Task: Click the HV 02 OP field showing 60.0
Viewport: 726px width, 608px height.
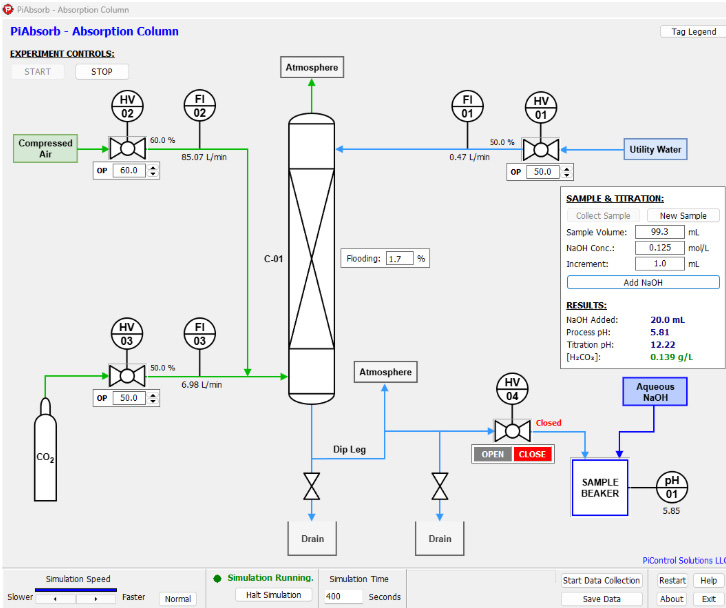Action: click(130, 170)
